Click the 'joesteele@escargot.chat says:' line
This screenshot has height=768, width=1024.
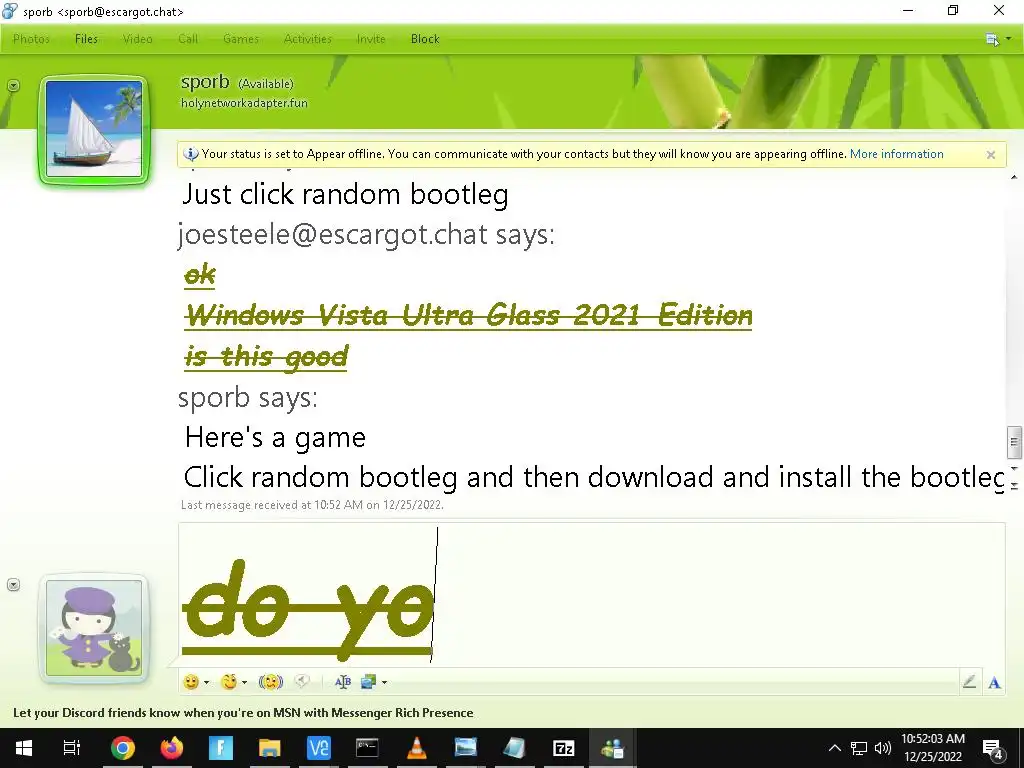click(366, 234)
